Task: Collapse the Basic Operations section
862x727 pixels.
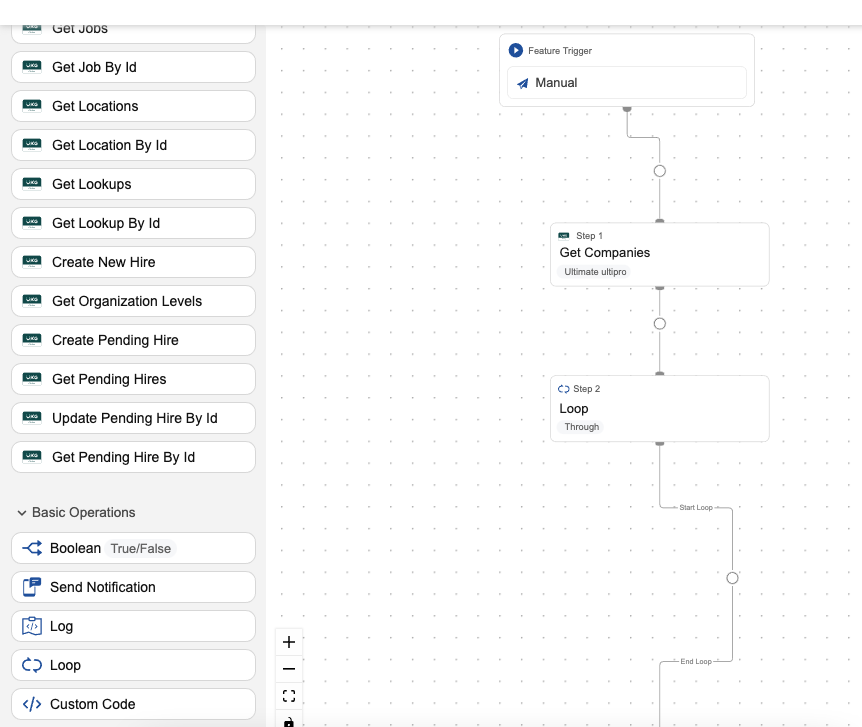Action: [x=76, y=513]
